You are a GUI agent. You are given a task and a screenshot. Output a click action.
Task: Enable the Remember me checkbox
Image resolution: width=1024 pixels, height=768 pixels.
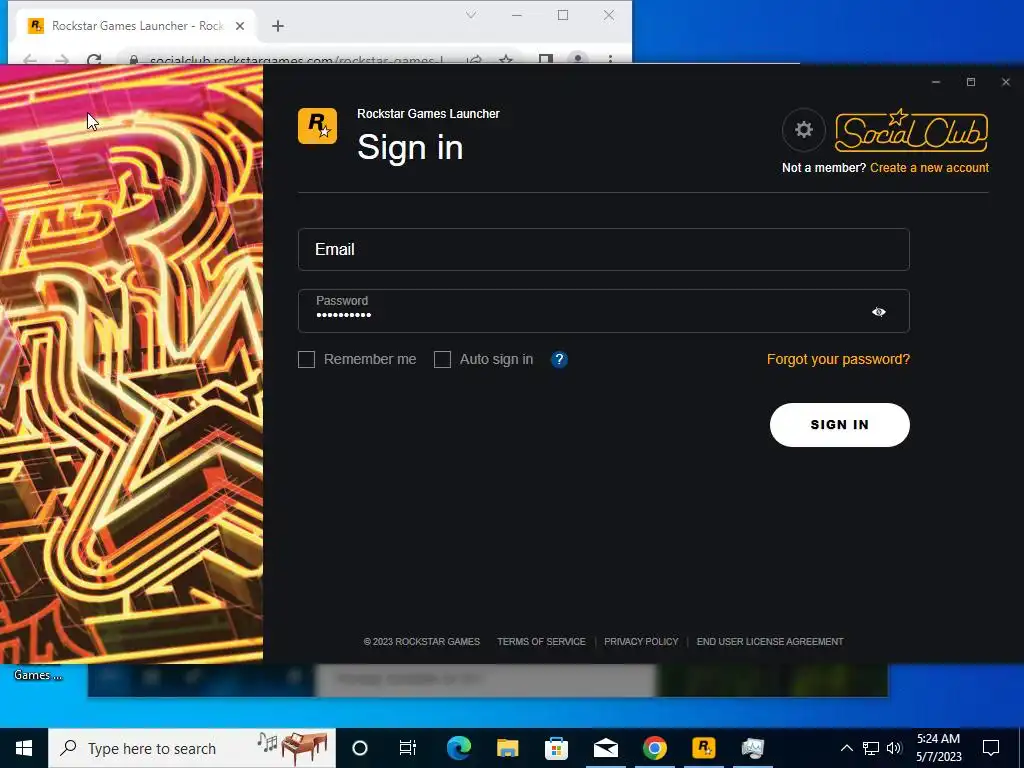306,359
